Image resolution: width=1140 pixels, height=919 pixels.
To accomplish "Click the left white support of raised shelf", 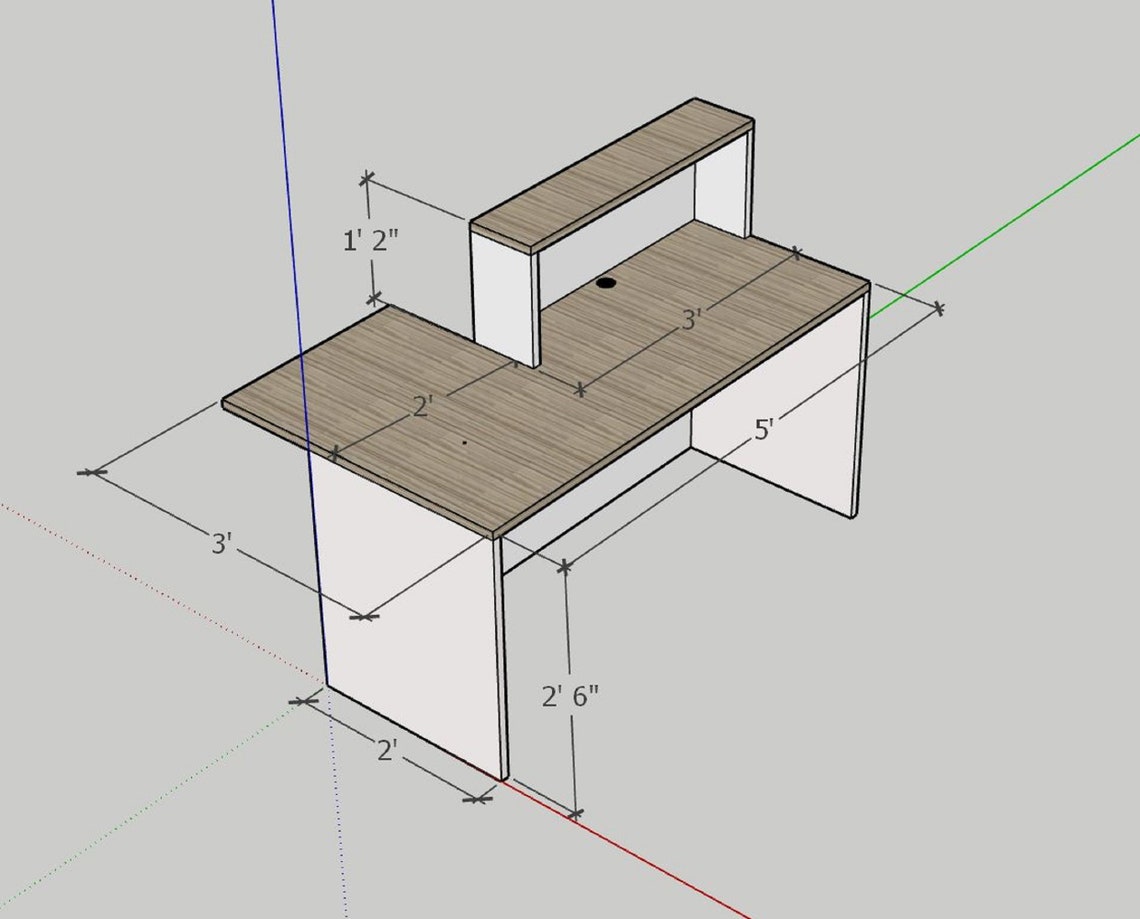I will click(503, 298).
